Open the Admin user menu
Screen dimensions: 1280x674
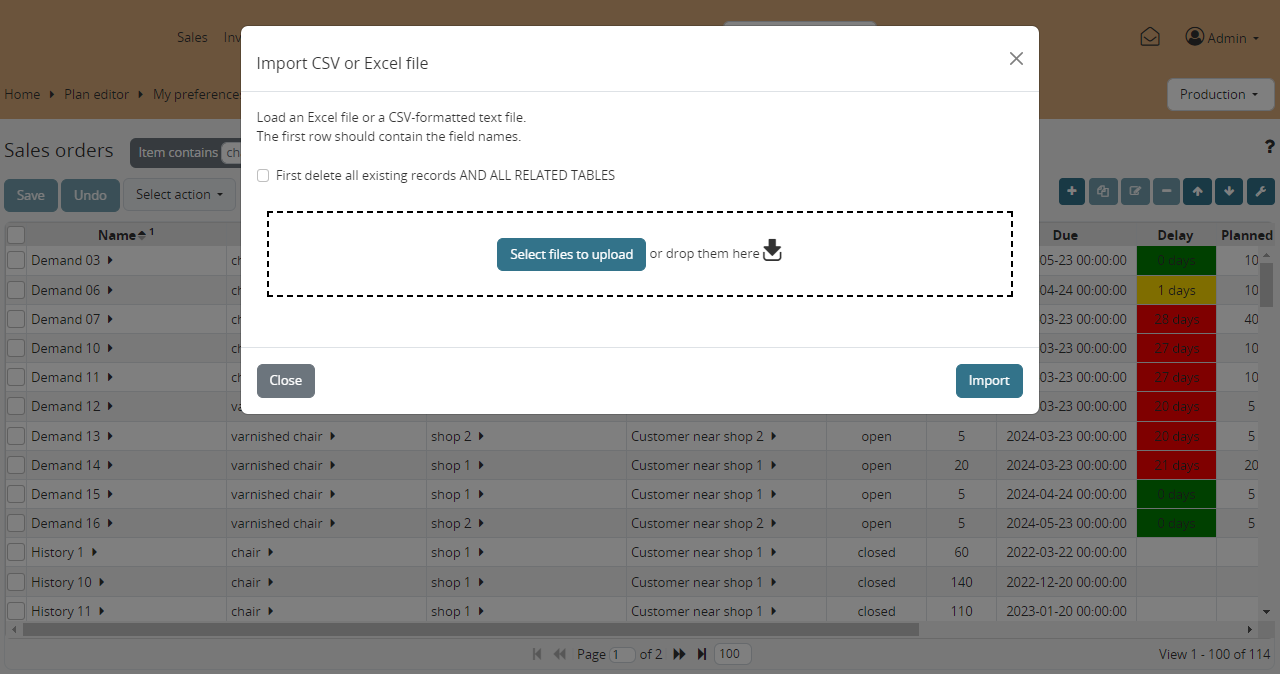(1222, 37)
